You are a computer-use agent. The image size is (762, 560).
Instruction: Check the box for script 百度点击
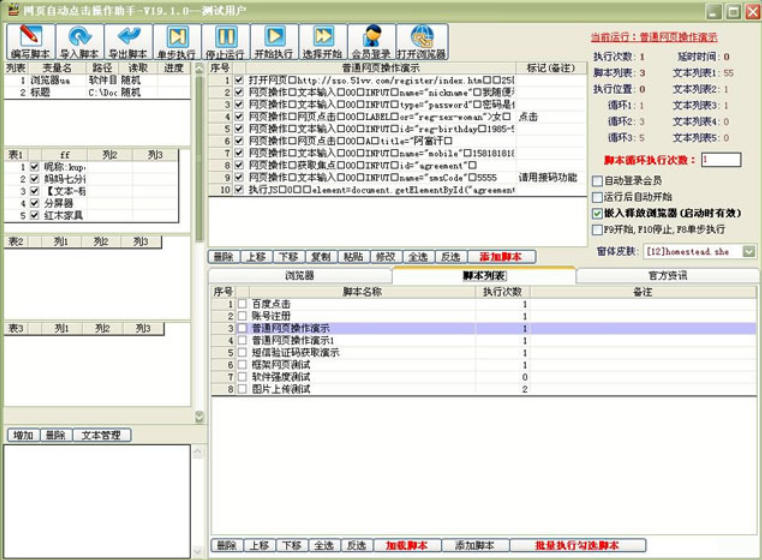coord(241,304)
